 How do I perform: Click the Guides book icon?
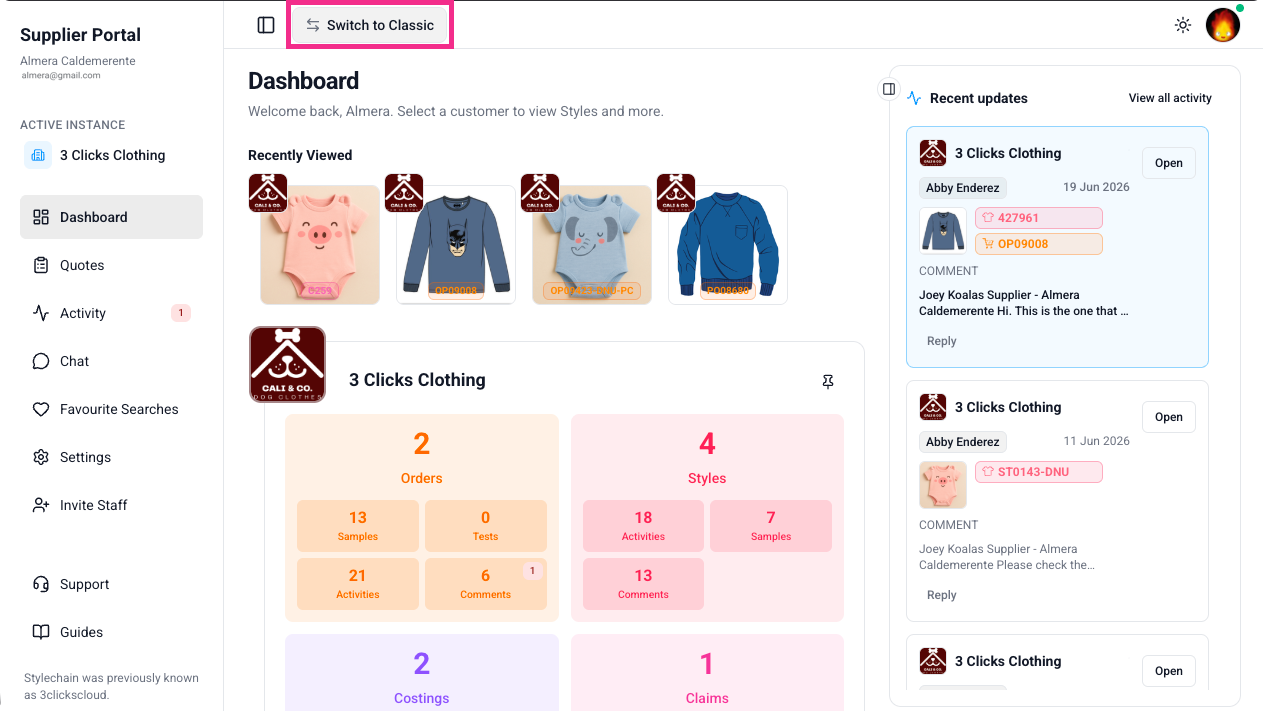[x=41, y=632]
